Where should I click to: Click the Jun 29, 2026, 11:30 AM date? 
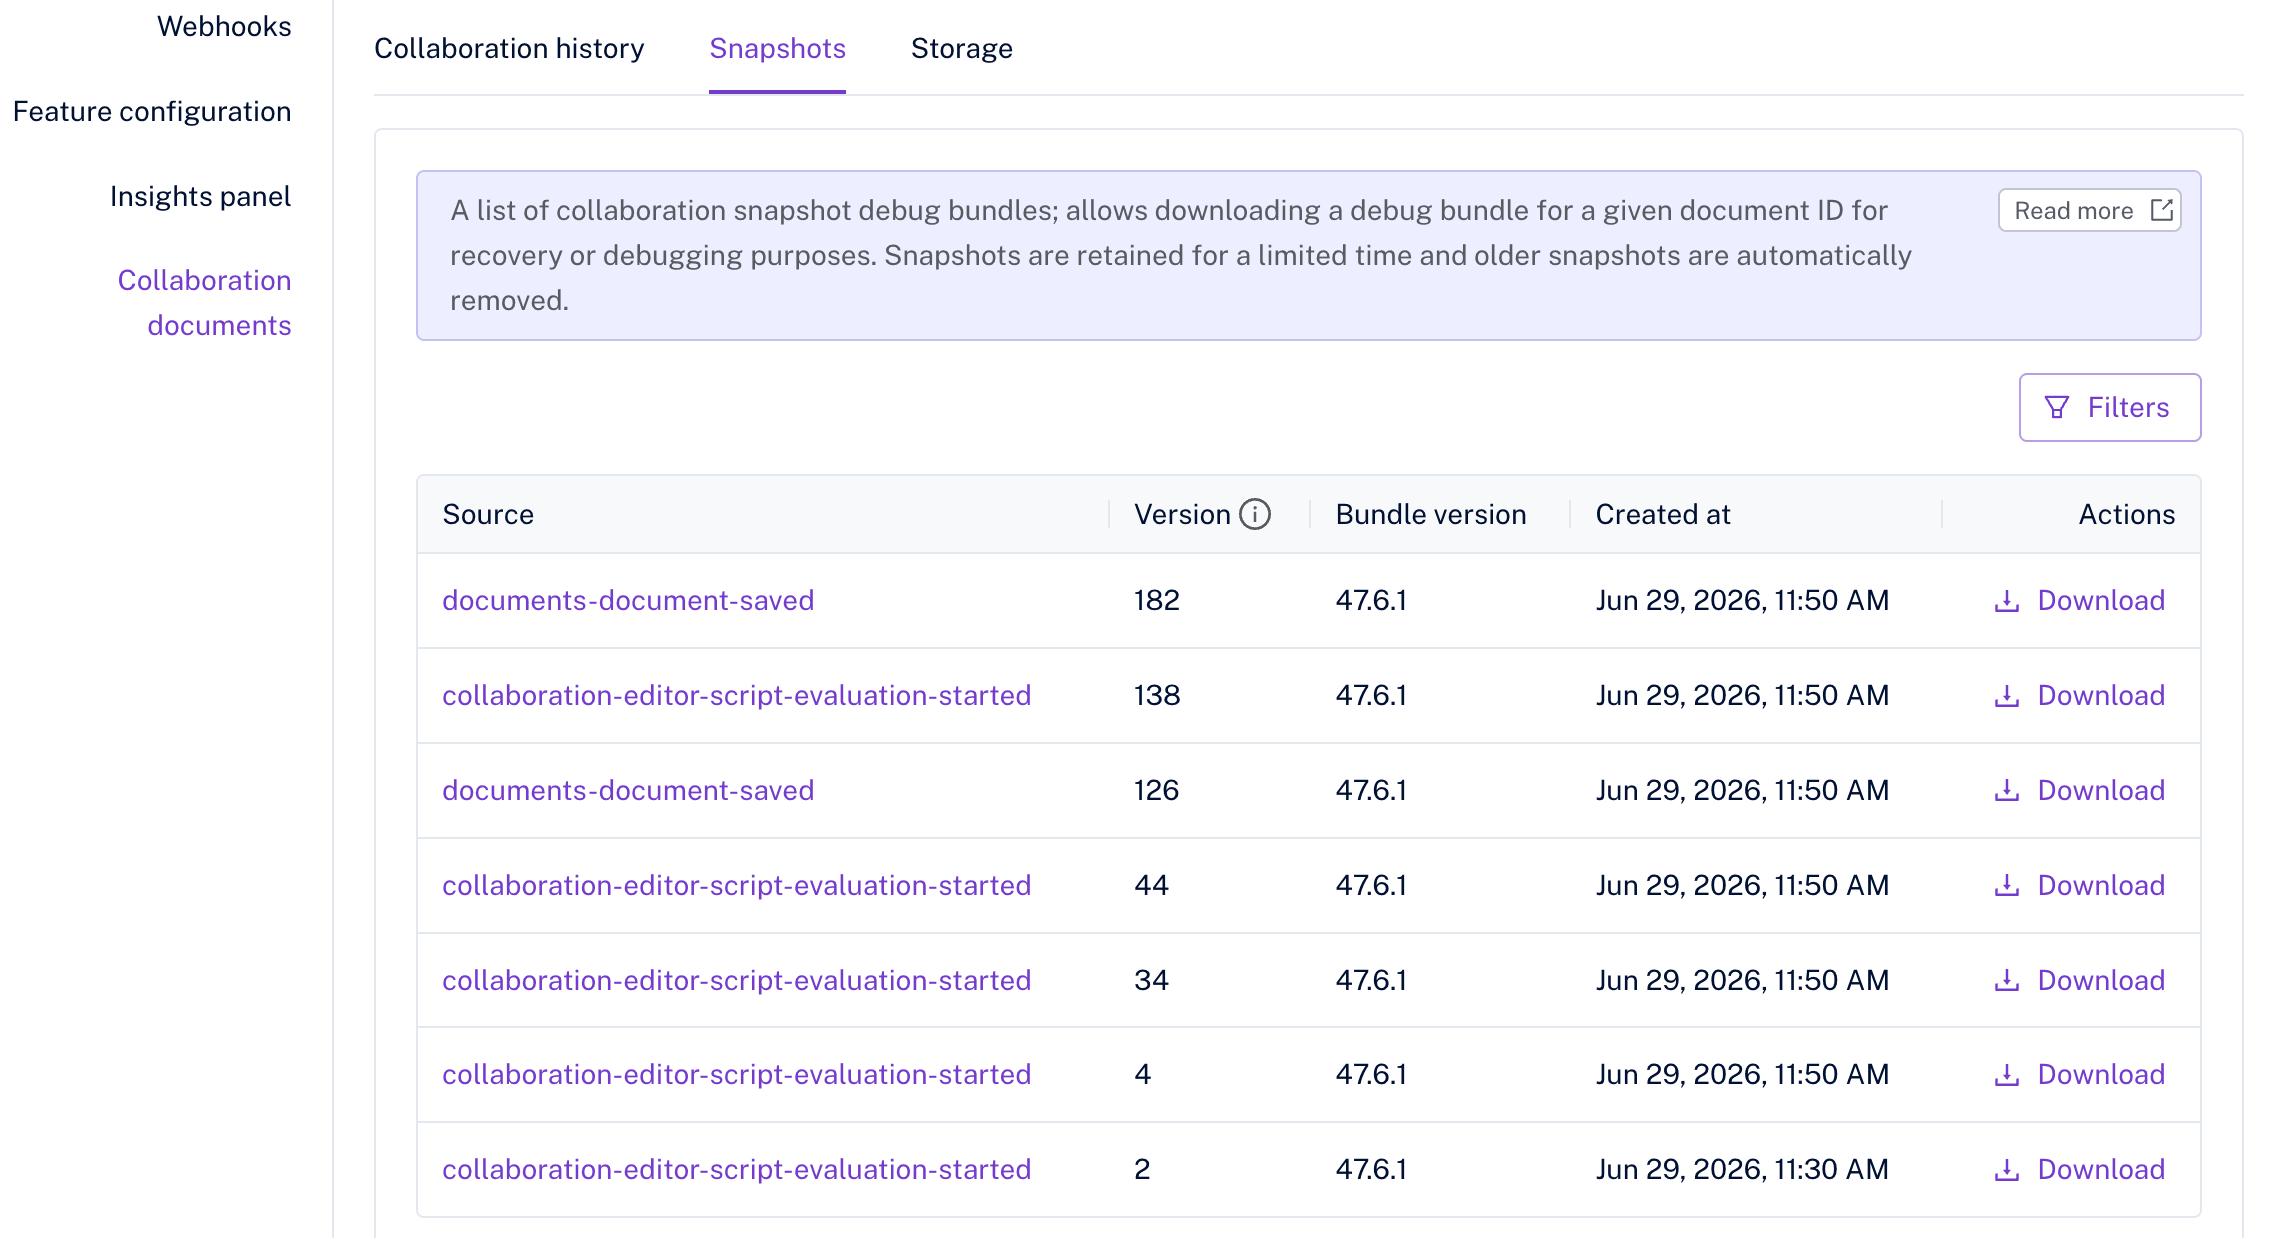(1742, 1169)
